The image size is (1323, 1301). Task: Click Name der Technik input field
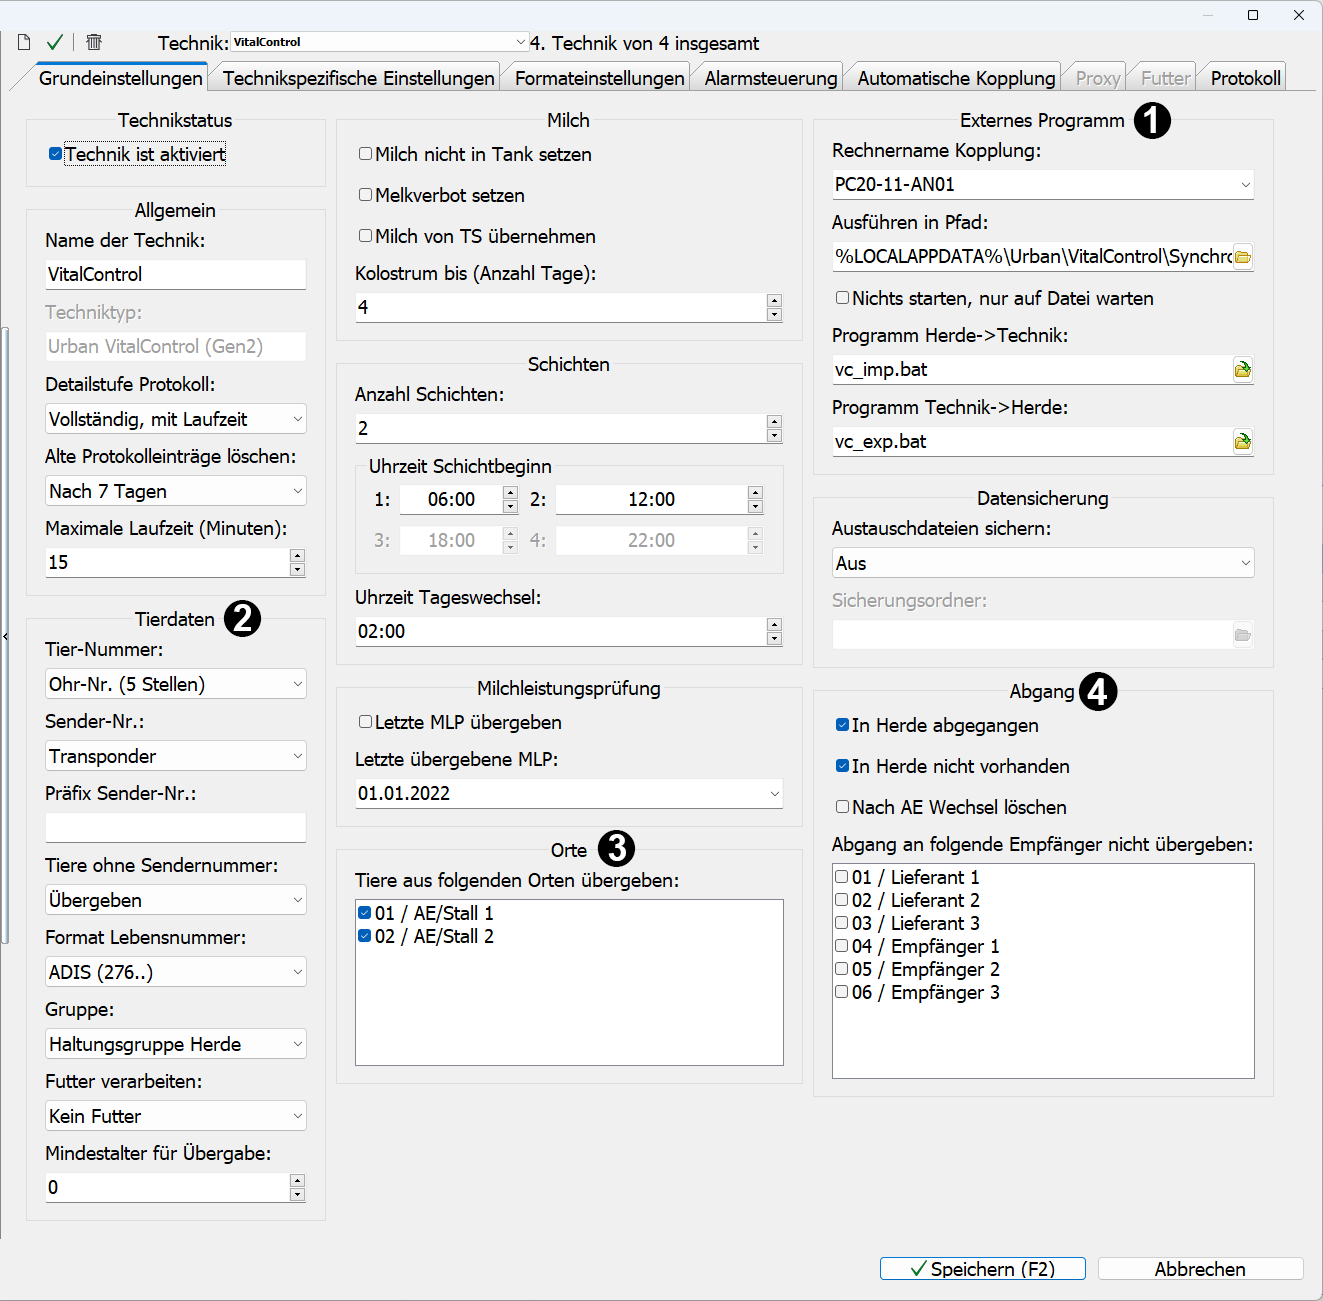pyautogui.click(x=175, y=275)
